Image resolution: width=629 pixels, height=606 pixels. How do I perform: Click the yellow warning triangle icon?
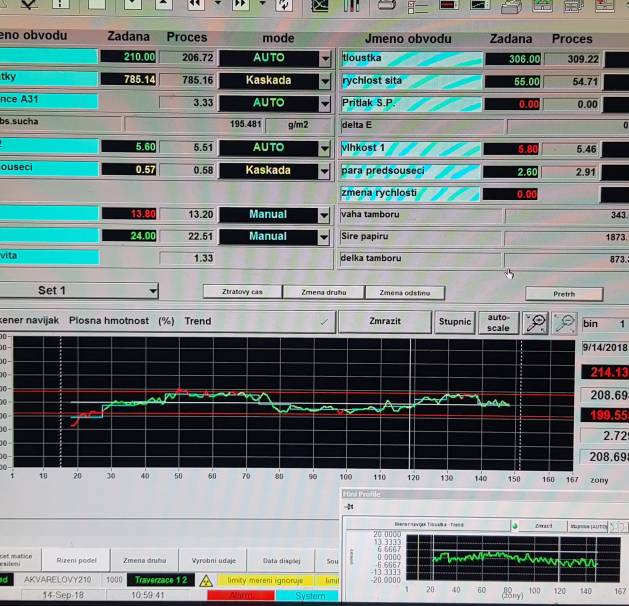(205, 580)
